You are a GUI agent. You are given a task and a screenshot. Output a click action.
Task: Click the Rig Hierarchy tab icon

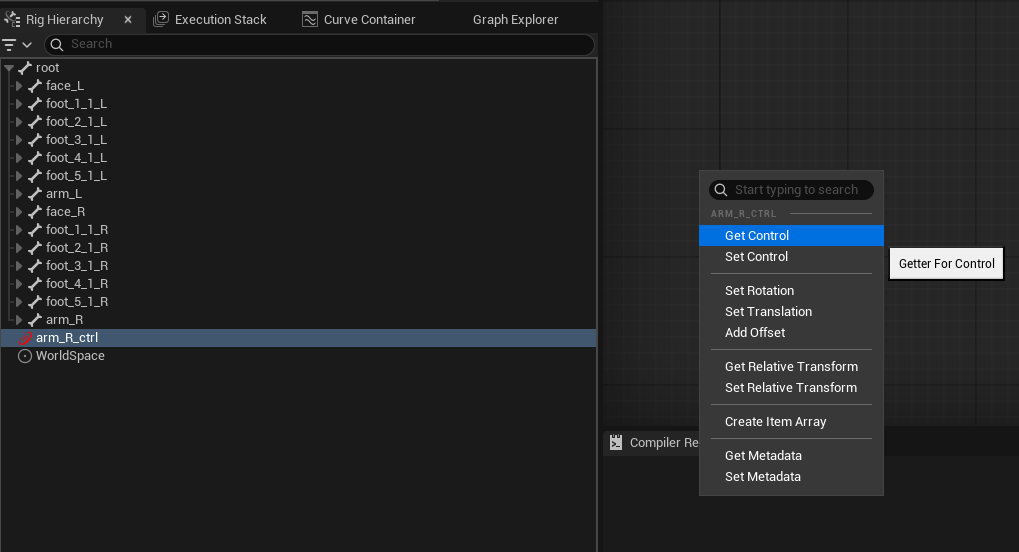coord(12,20)
